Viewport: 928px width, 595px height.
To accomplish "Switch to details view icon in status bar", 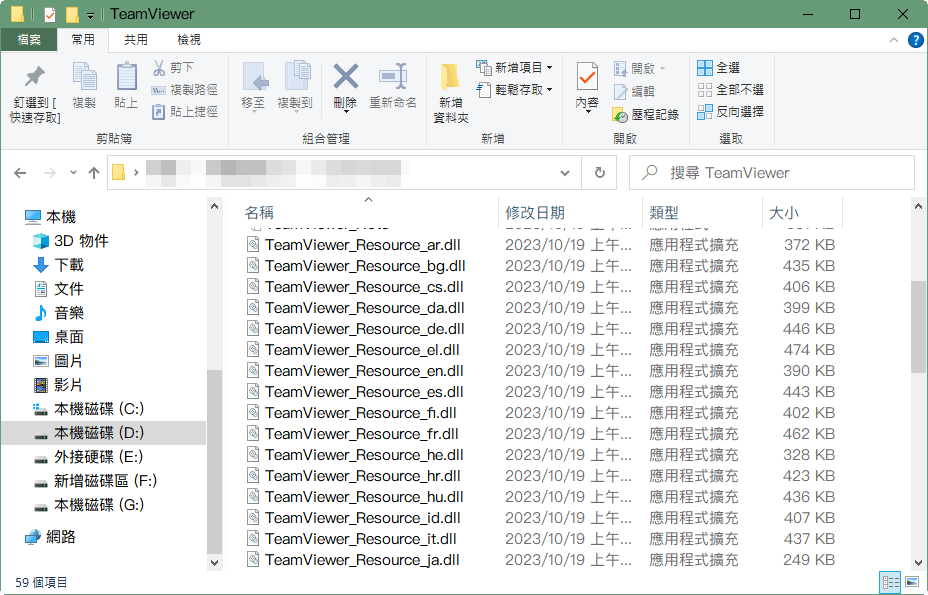I will [x=890, y=583].
